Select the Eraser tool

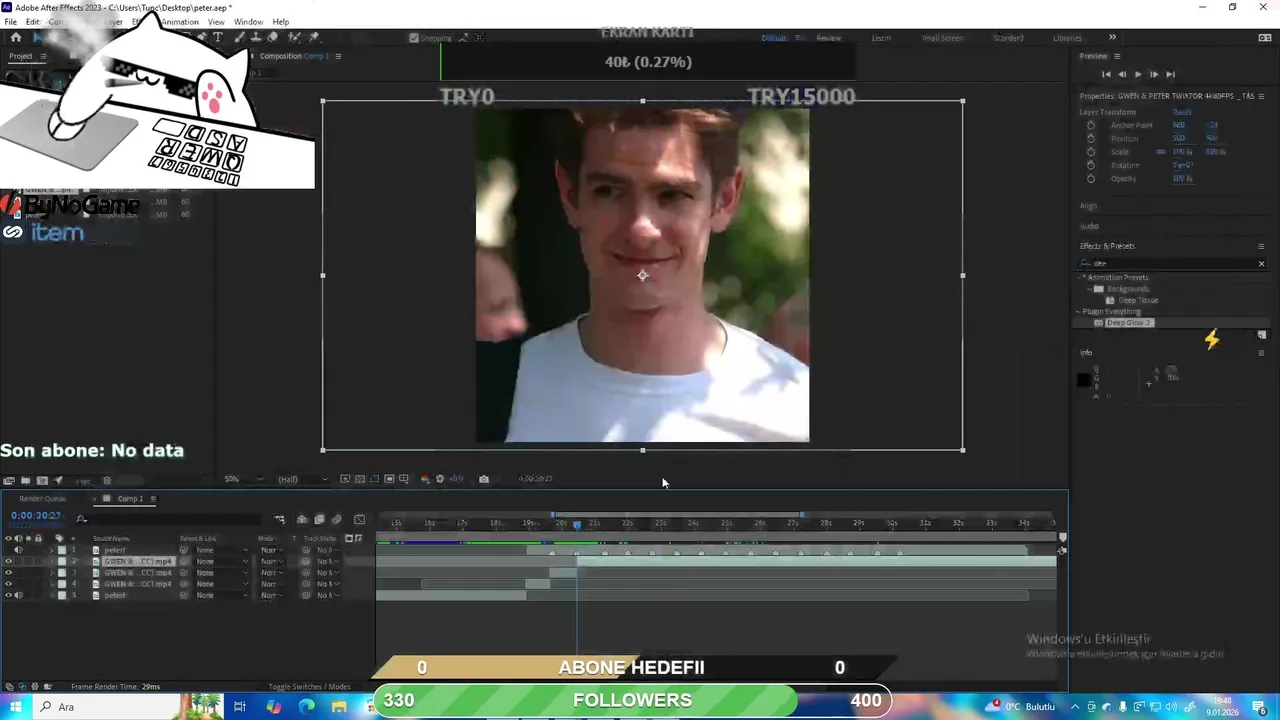(x=272, y=37)
